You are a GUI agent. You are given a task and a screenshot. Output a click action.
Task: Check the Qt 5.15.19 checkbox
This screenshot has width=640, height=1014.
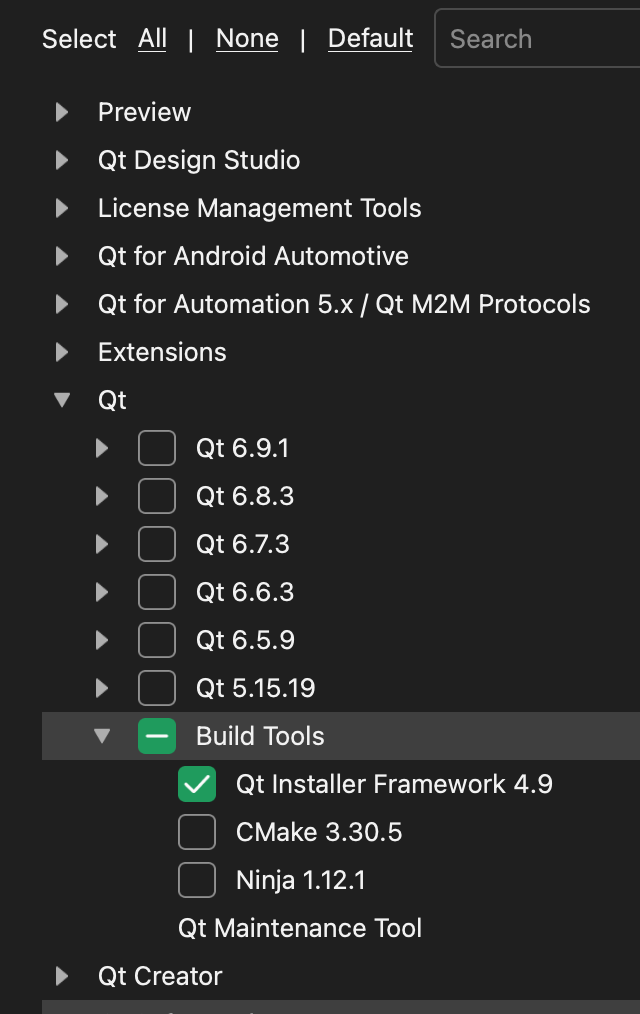(157, 688)
